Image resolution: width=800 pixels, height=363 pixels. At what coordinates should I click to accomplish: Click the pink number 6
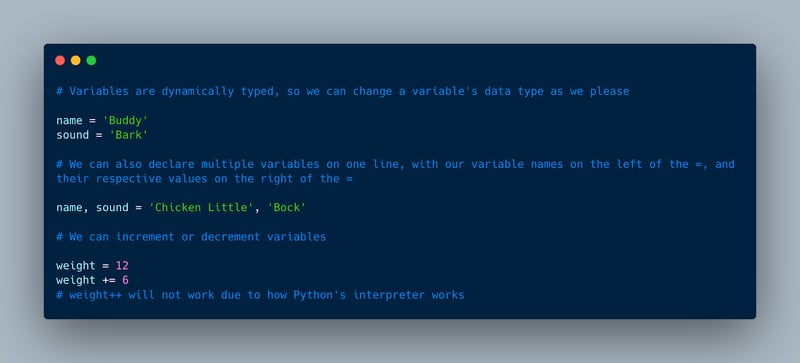(126, 280)
